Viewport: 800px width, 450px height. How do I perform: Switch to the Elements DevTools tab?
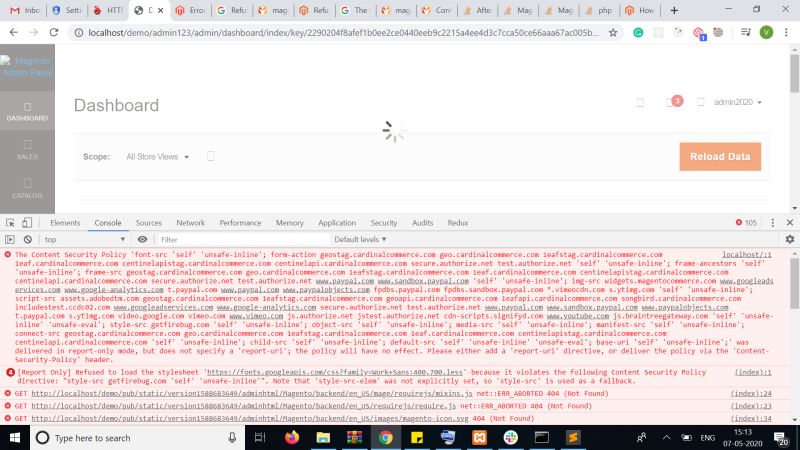pos(65,223)
